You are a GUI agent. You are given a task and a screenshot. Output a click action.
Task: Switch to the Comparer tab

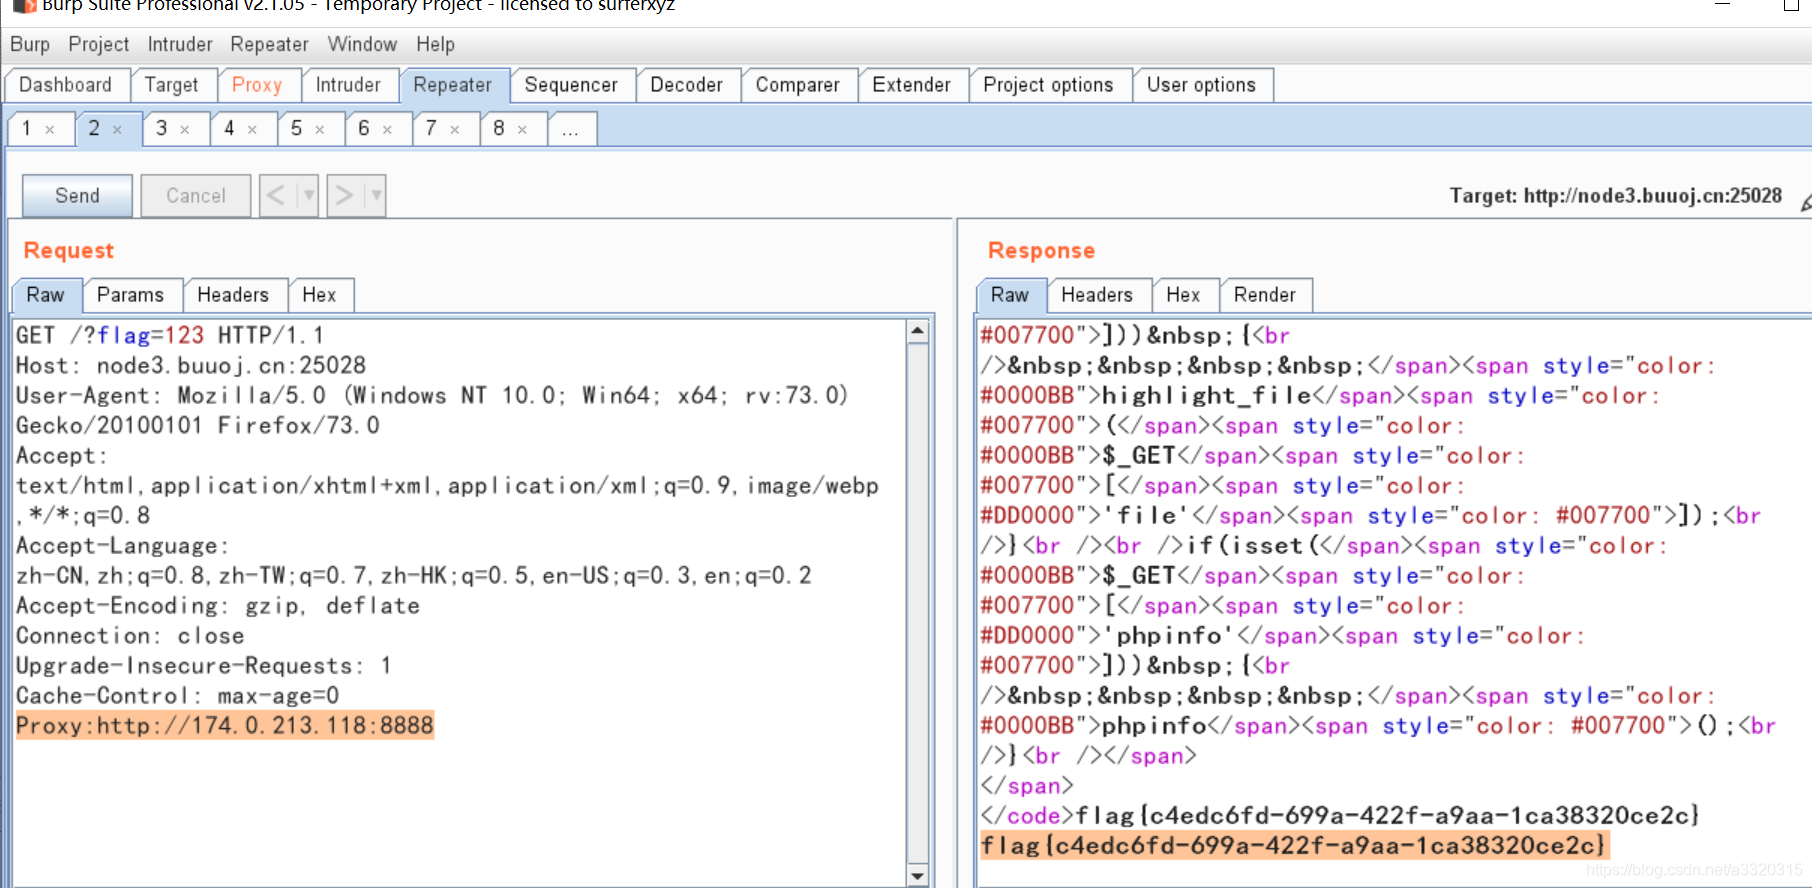click(797, 85)
